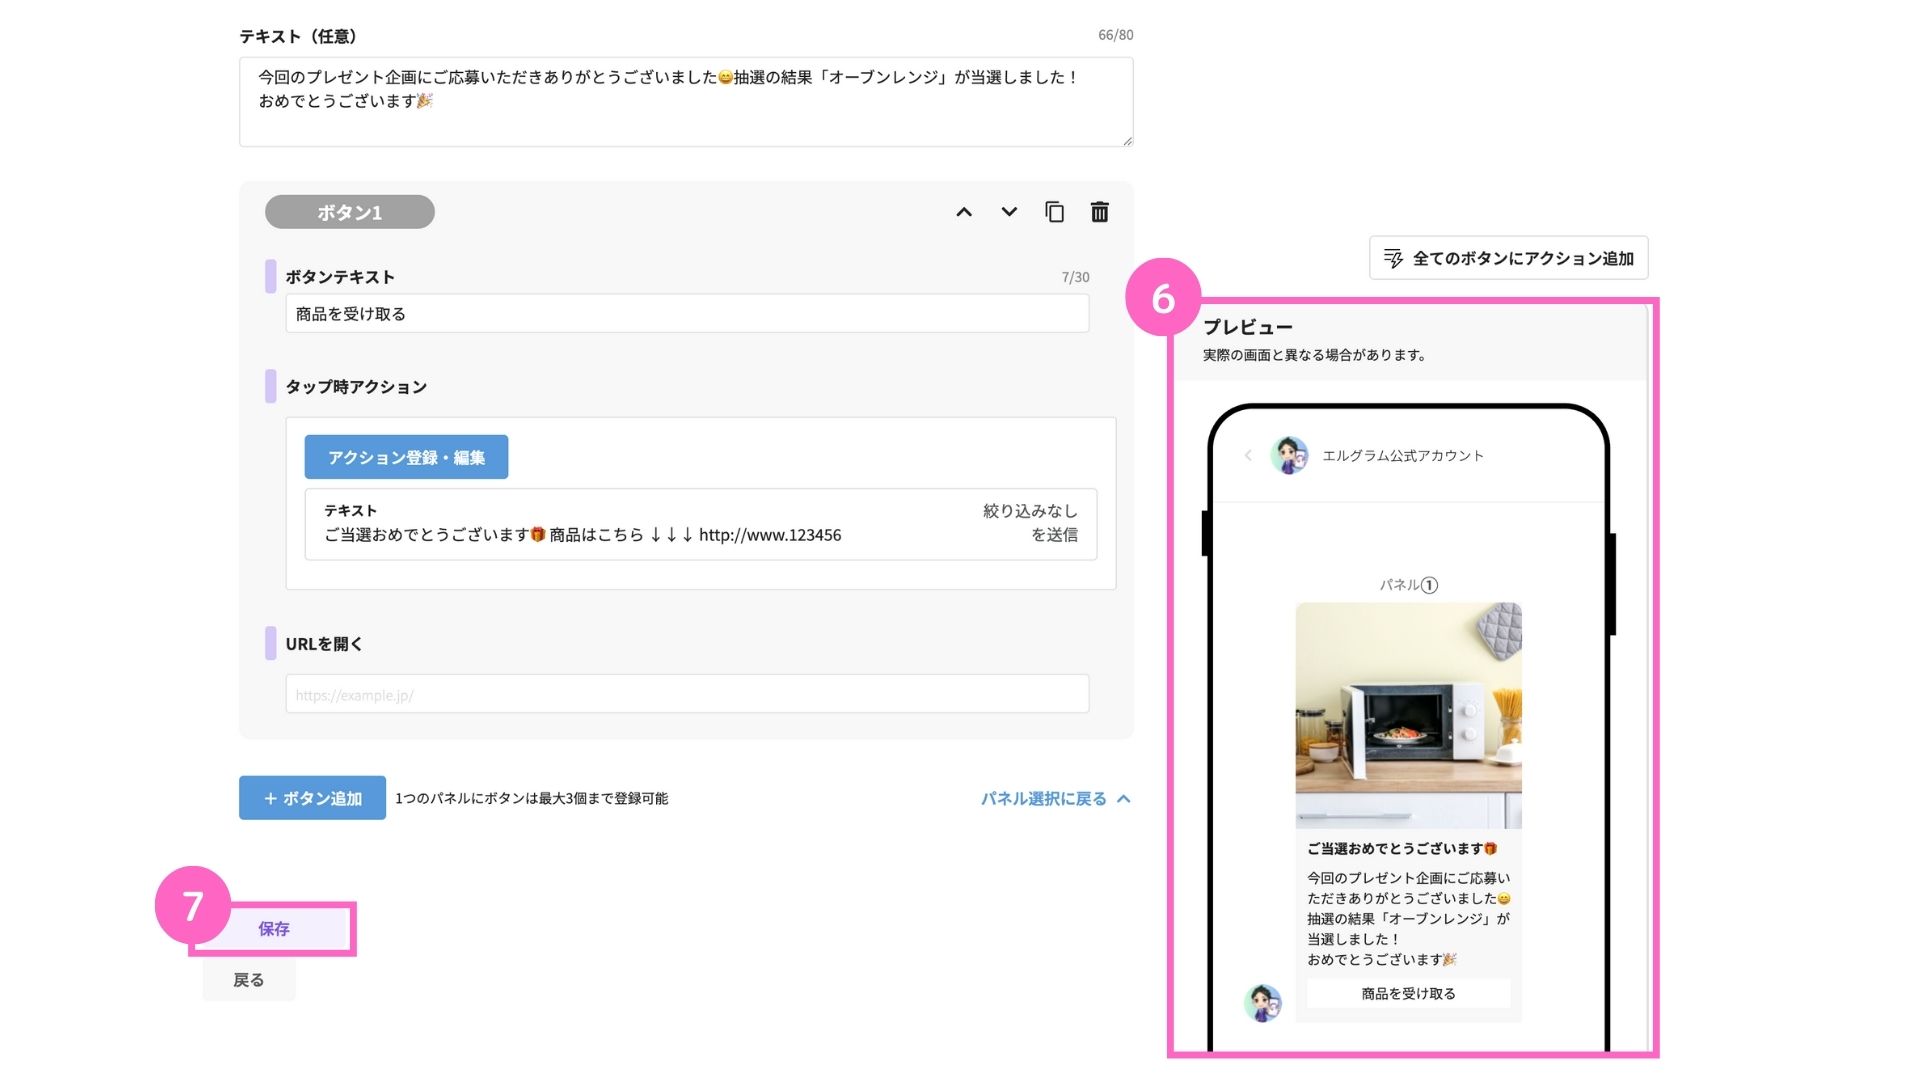Click the エルグラム公式アカウント name in the preview

1403,455
